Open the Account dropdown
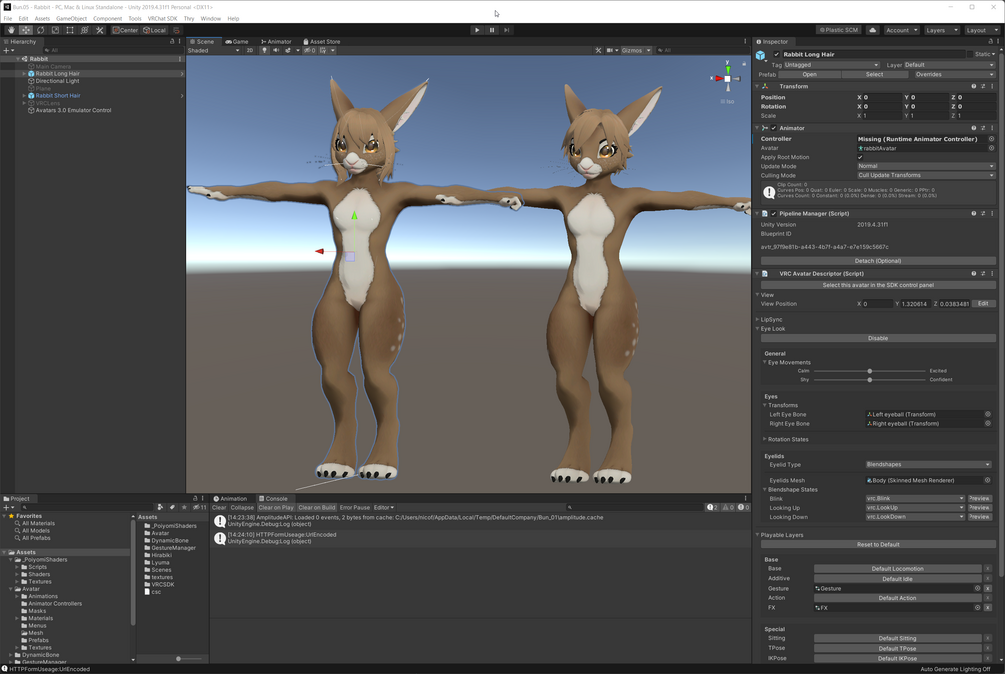The height and width of the screenshot is (674, 1005). click(901, 30)
